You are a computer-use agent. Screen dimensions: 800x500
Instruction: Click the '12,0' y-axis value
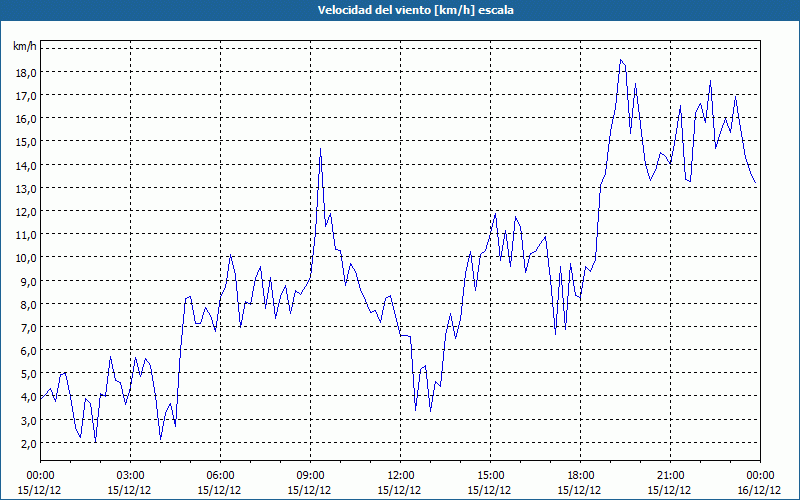tap(26, 212)
